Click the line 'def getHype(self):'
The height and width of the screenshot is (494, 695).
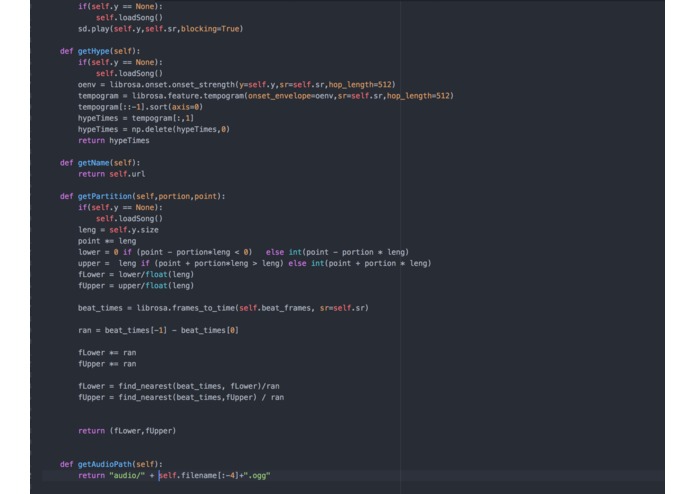click(100, 51)
